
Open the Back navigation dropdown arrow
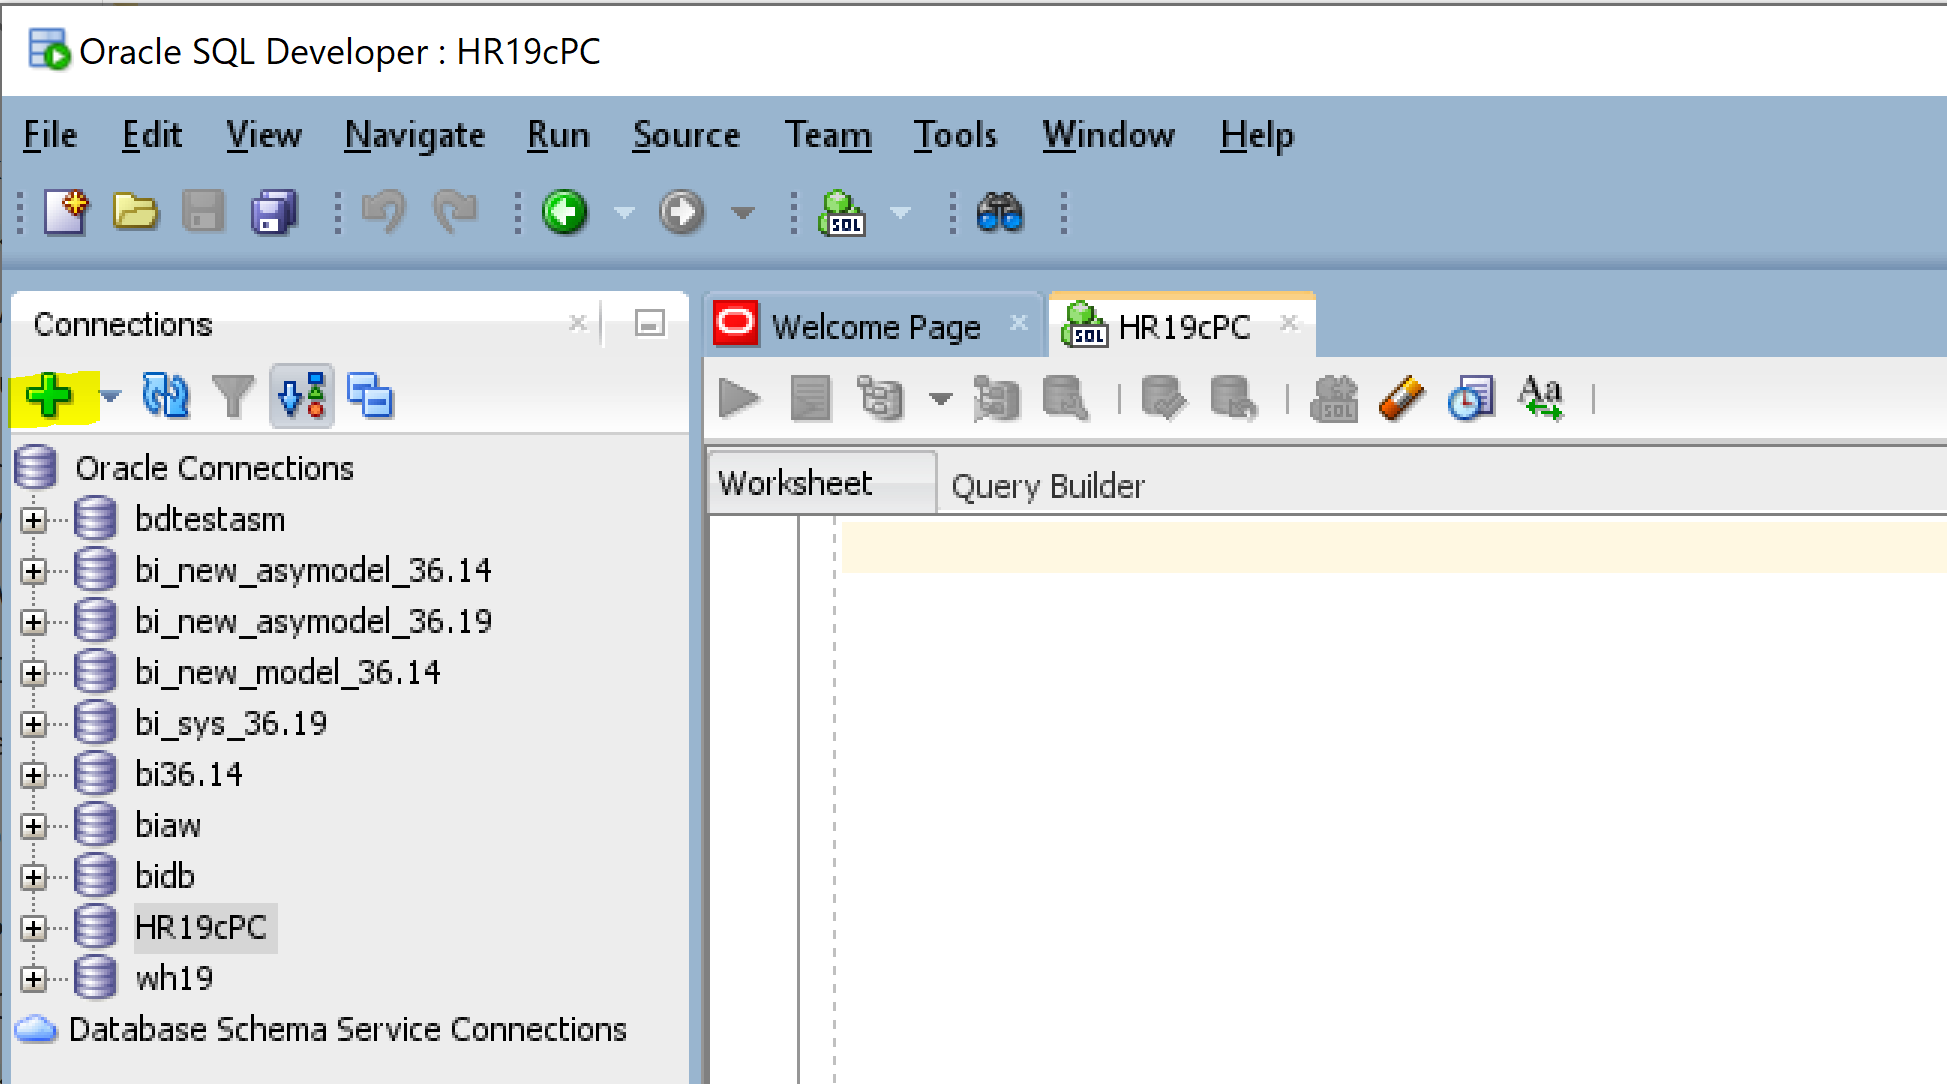(624, 212)
